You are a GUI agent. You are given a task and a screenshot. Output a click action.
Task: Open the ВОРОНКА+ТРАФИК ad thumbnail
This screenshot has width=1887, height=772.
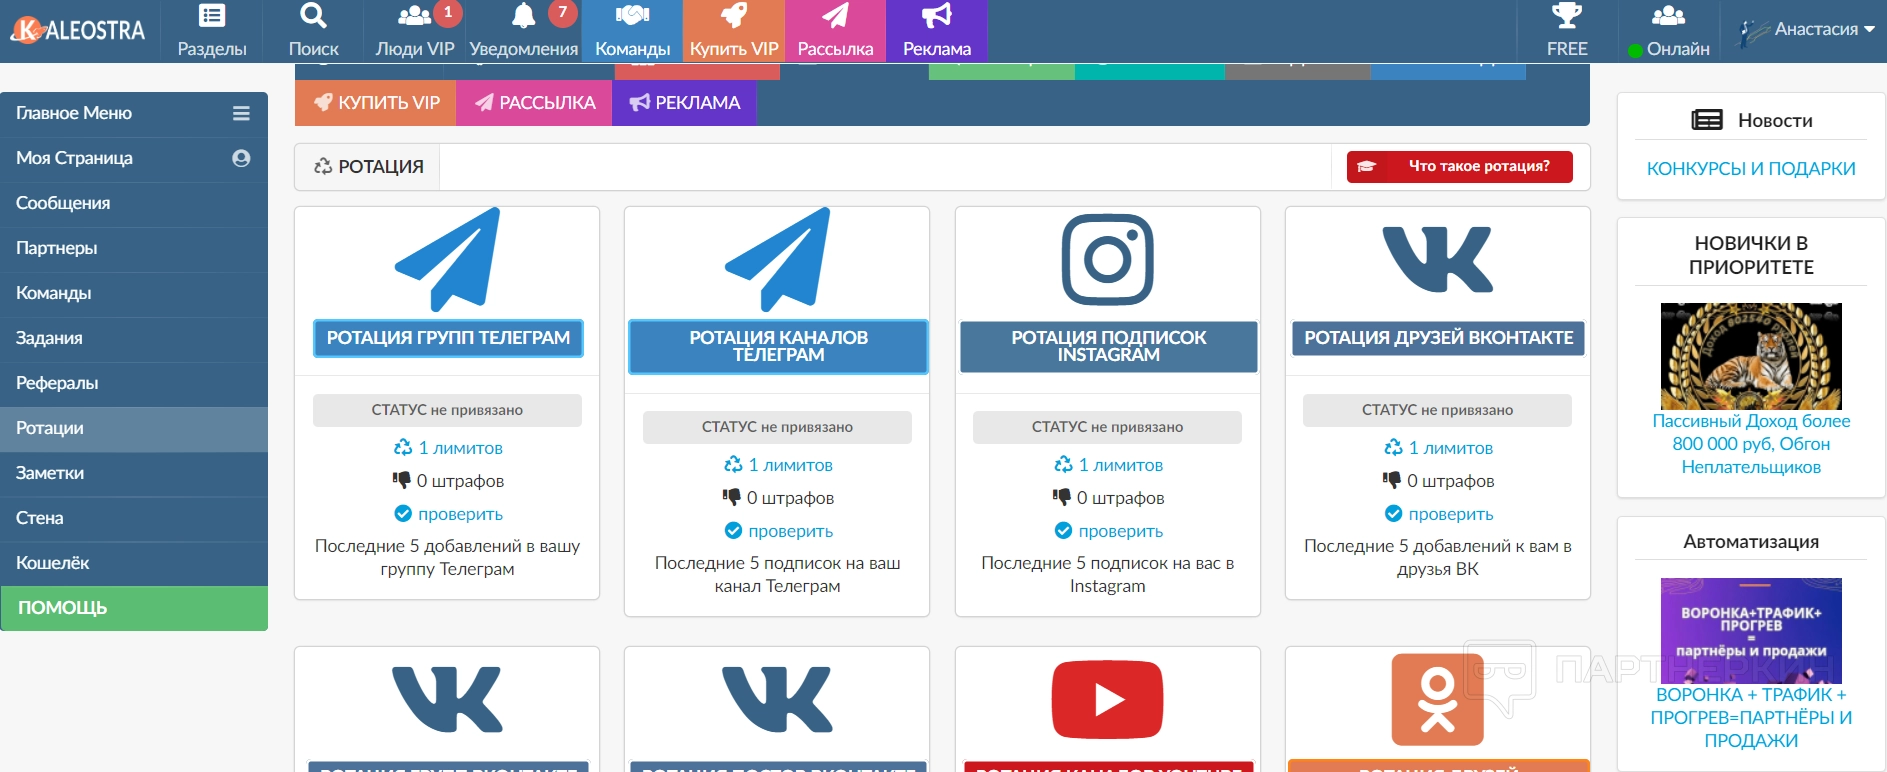point(1751,631)
